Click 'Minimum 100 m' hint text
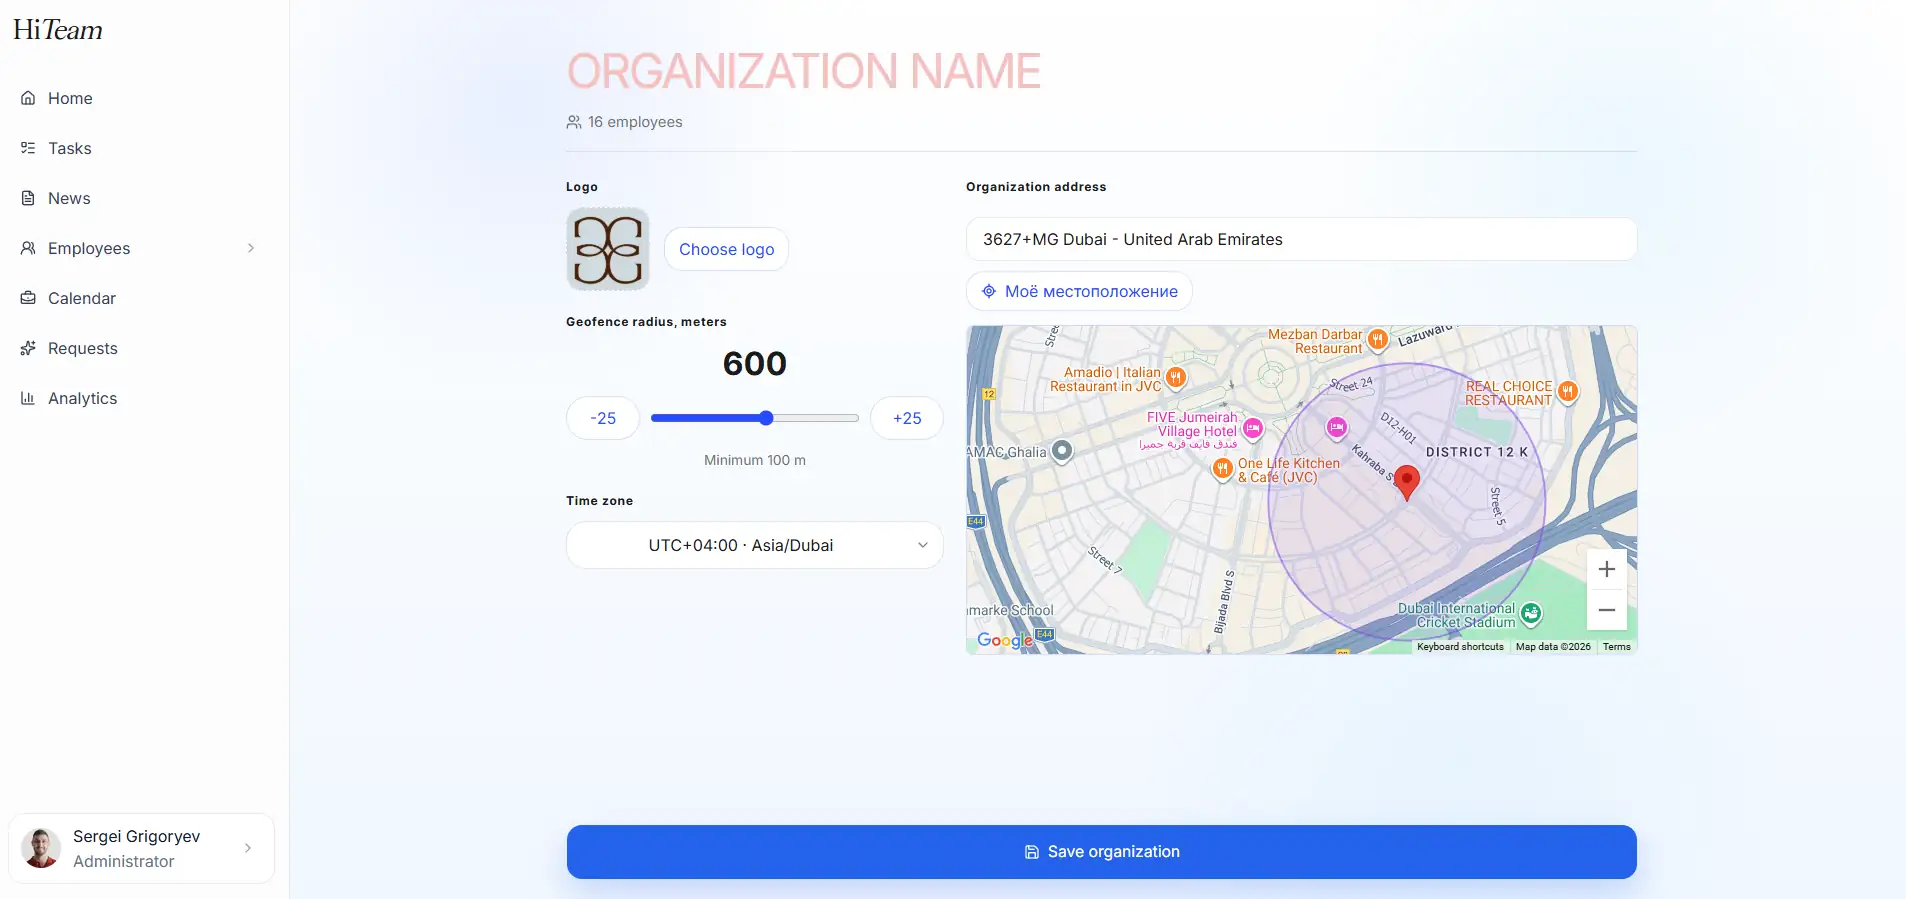 tap(755, 460)
